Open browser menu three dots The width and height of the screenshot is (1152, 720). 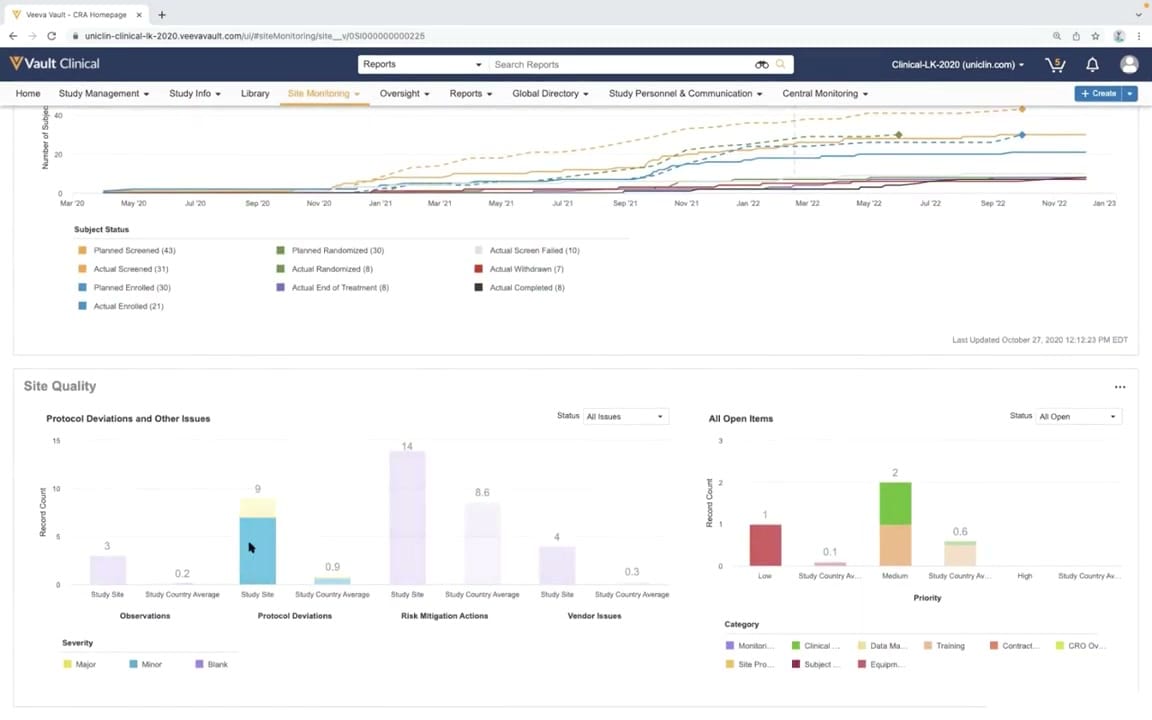pyautogui.click(x=1139, y=36)
